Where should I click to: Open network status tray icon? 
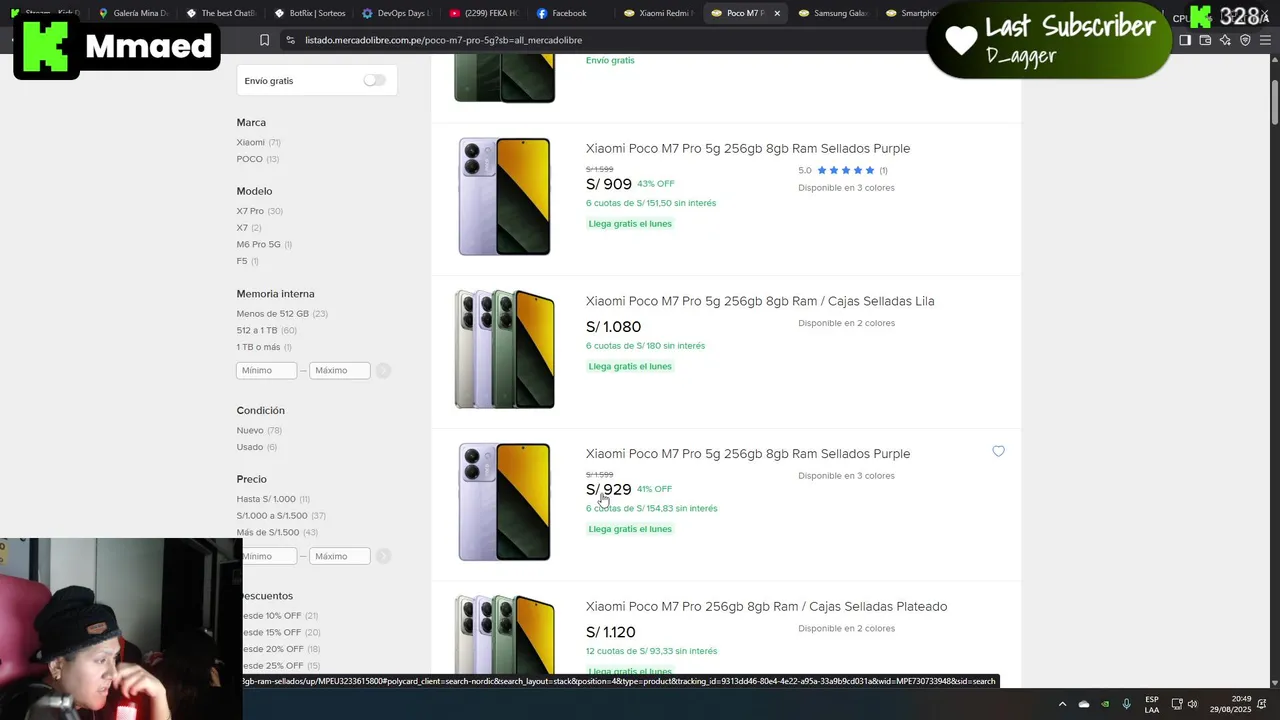click(x=1177, y=704)
